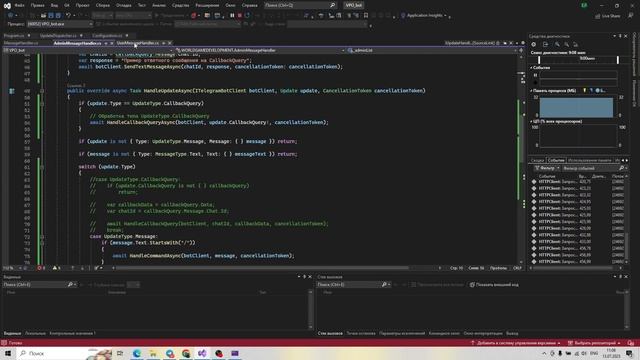Image resolution: width=640 pixels, height=360 pixels.
Task: Open Chrome from the taskbar
Action: coord(186,353)
